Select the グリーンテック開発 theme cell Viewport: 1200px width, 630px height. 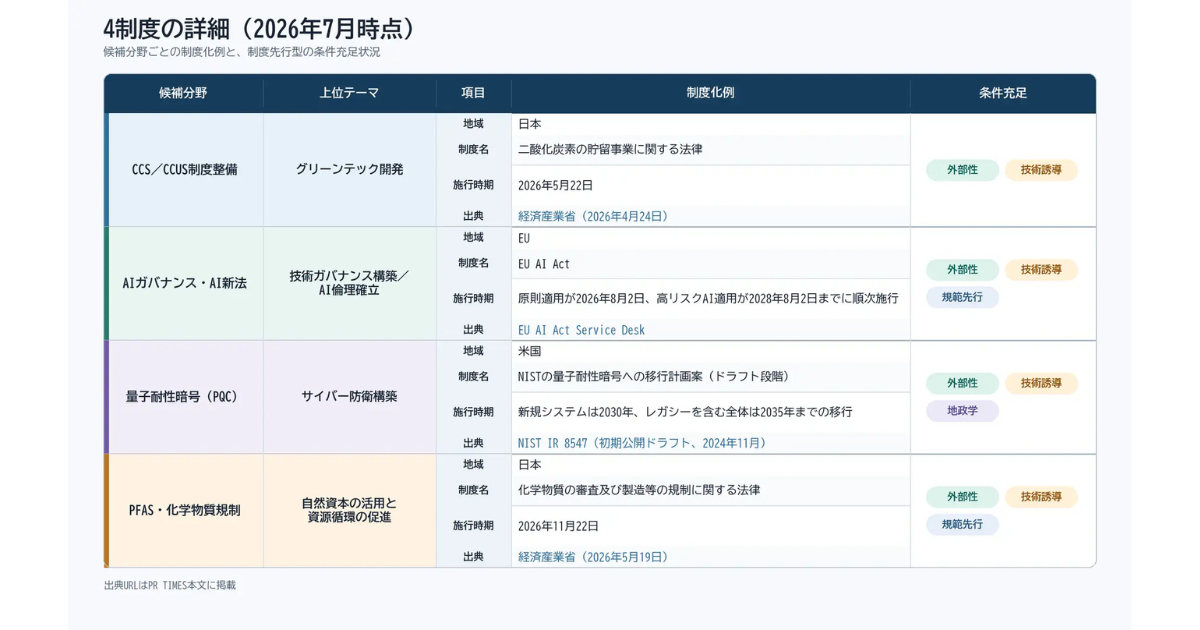[349, 170]
